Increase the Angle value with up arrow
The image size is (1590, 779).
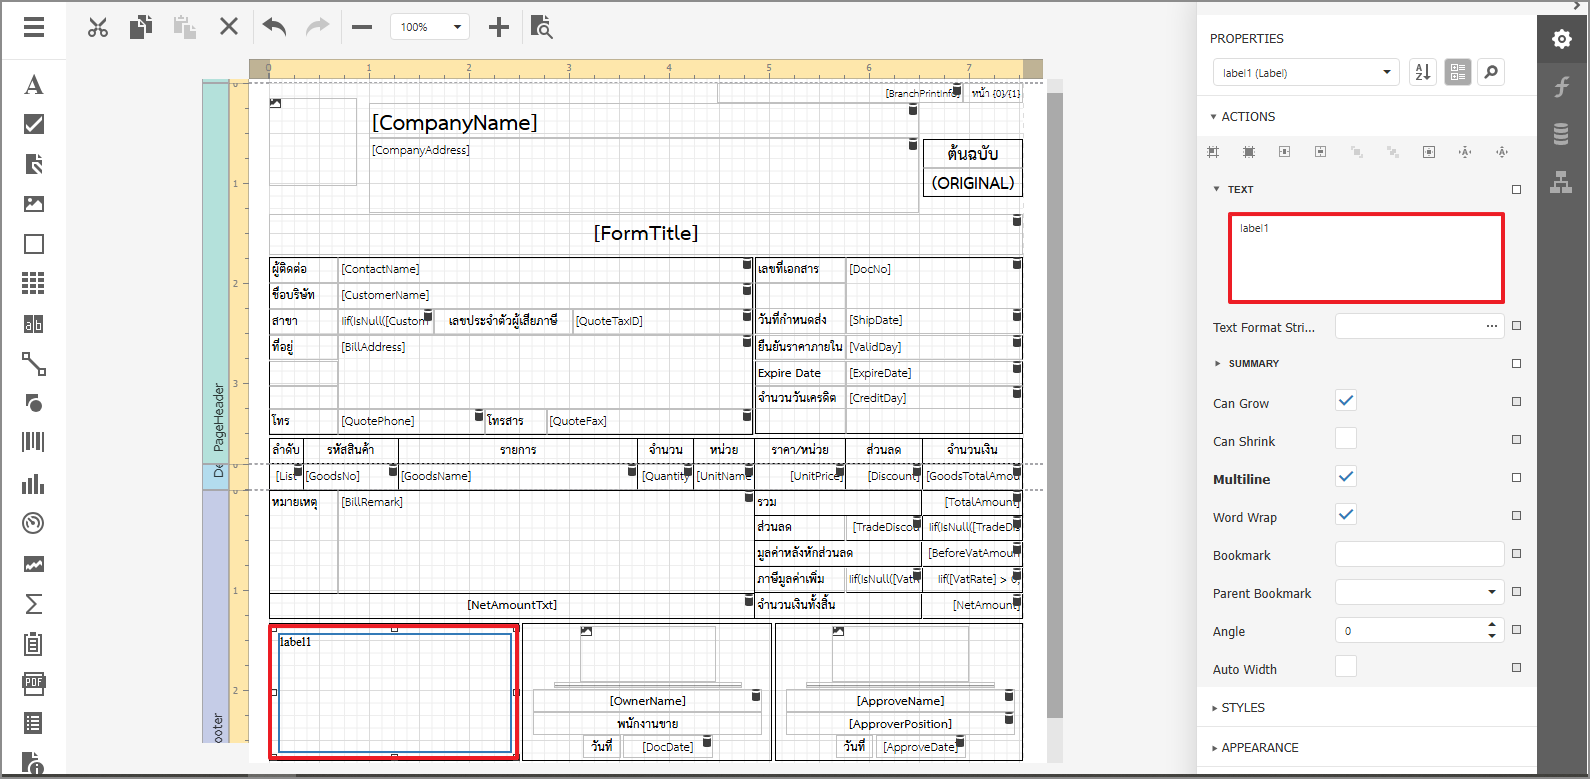point(1492,624)
